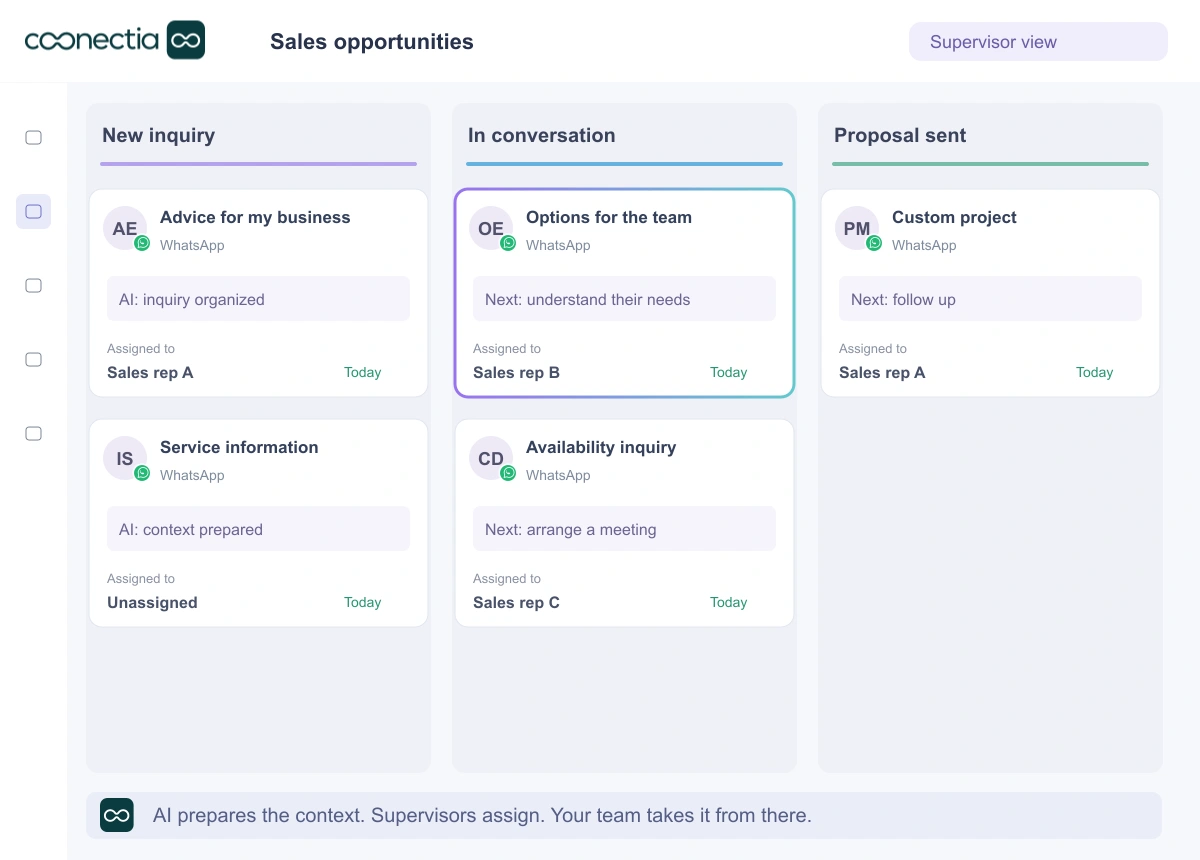Image resolution: width=1200 pixels, height=860 pixels.
Task: Click the Connectia infinity logo icon in header
Action: 186,40
